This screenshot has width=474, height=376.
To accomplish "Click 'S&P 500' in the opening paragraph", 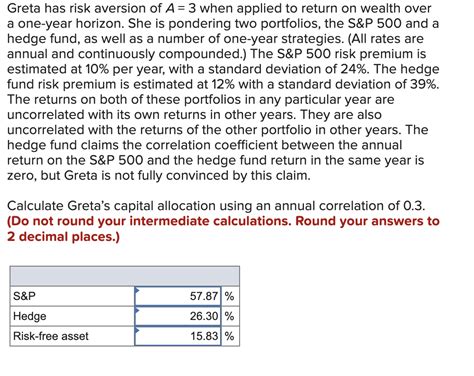I will coord(375,24).
